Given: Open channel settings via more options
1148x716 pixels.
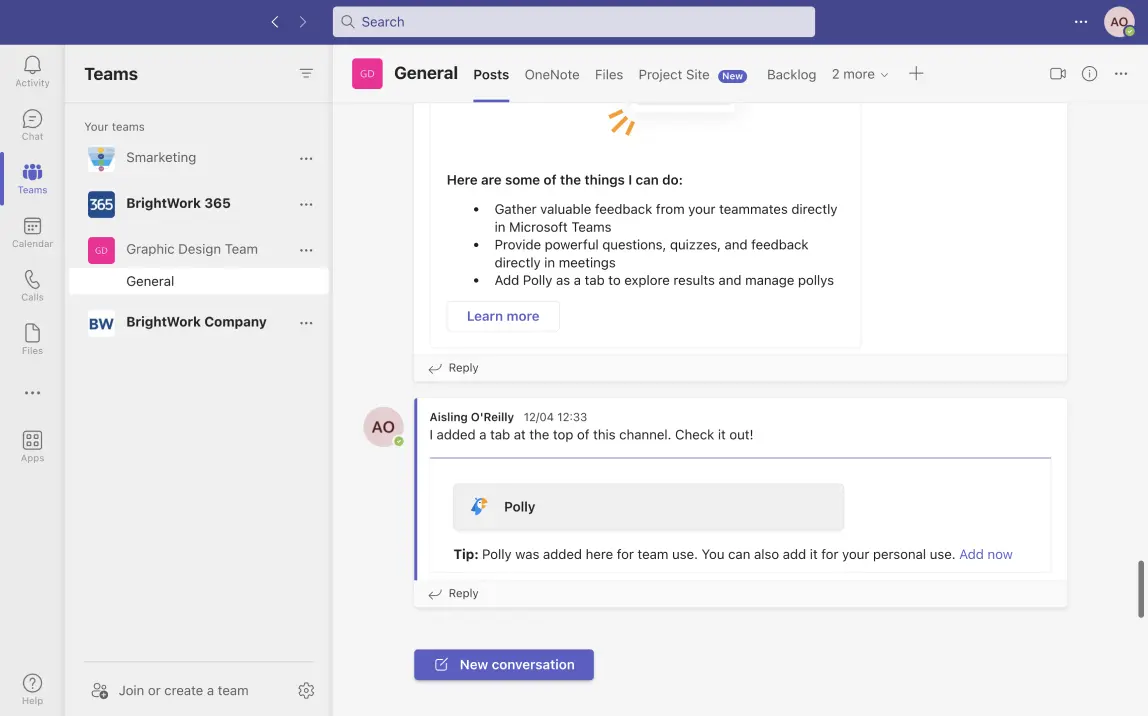Looking at the screenshot, I should [1120, 73].
